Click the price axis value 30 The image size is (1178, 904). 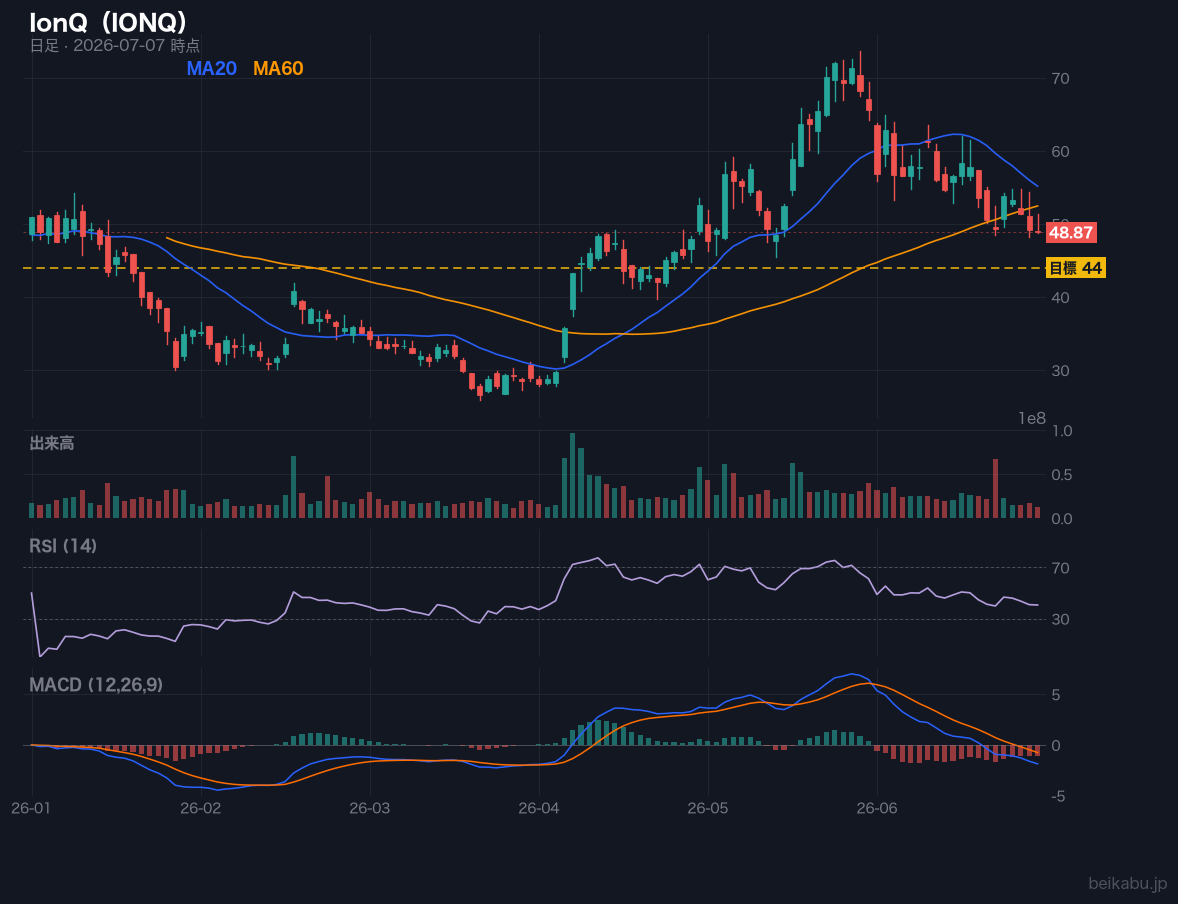tap(1061, 370)
